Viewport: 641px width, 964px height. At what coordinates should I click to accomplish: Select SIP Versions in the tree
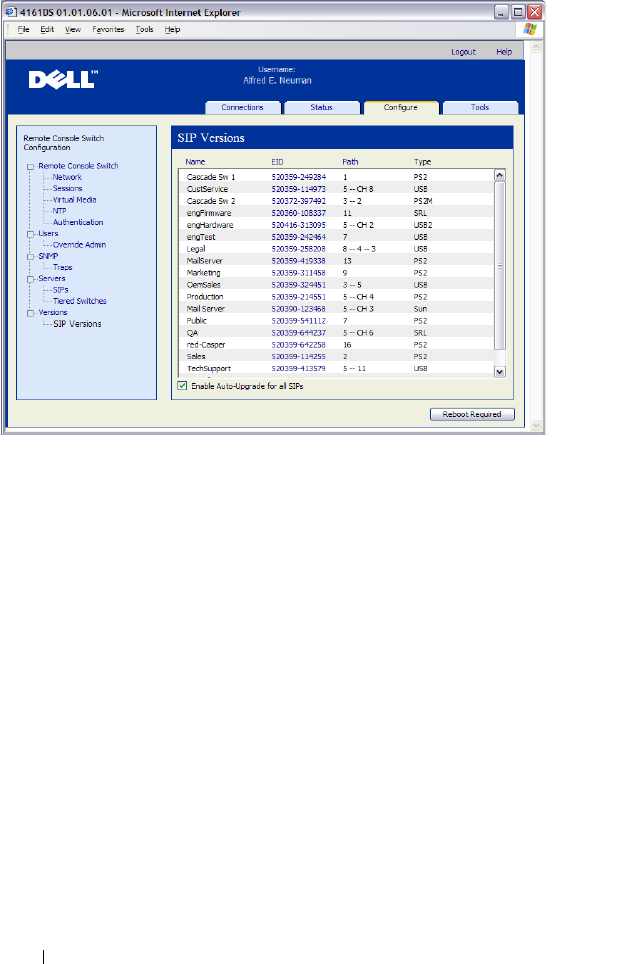(x=77, y=324)
